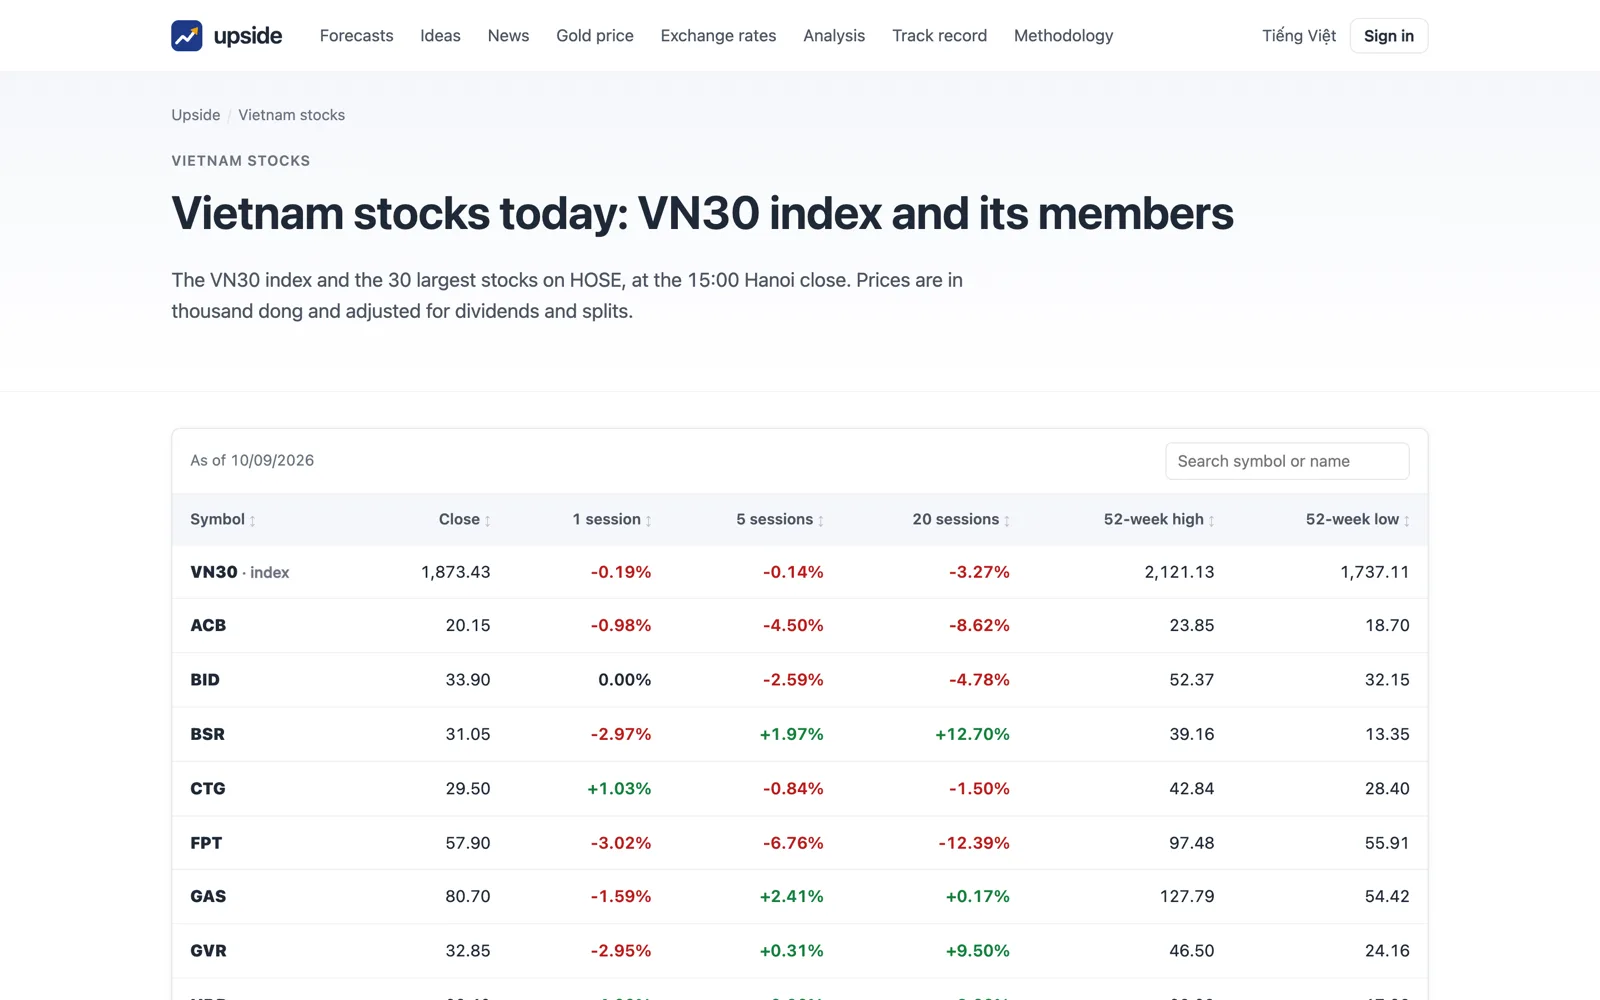Click the upside wordmark text
This screenshot has height=1000, width=1600.
(x=248, y=36)
